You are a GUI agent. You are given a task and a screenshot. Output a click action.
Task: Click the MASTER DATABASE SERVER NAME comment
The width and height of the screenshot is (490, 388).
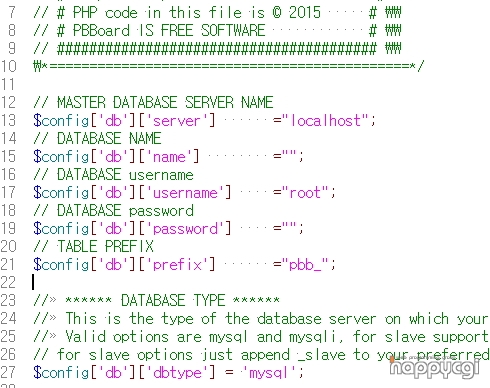153,102
